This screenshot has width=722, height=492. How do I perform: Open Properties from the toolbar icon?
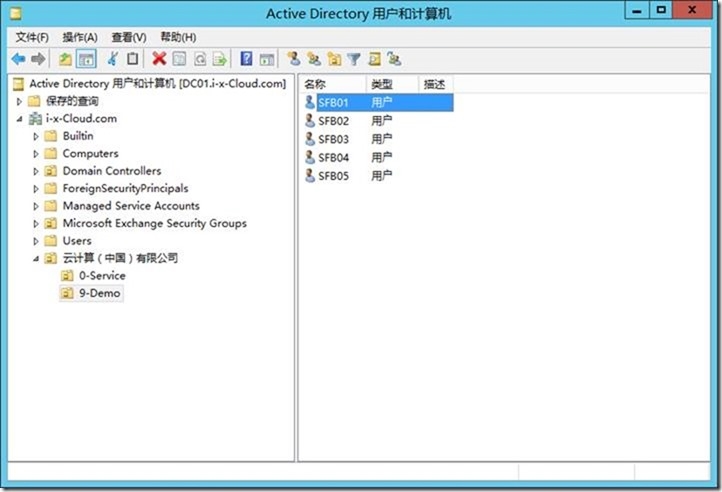[x=179, y=59]
